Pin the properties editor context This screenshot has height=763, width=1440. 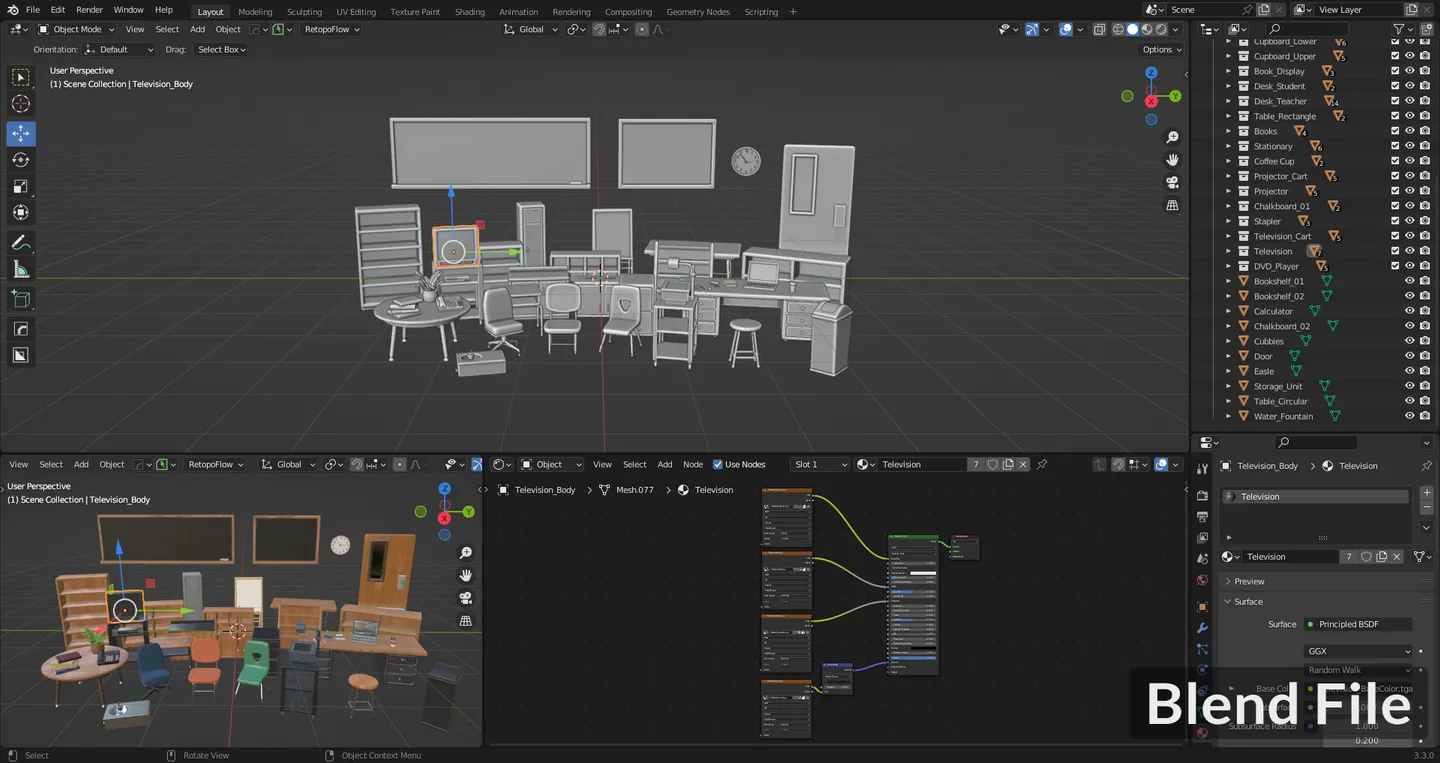click(1426, 466)
